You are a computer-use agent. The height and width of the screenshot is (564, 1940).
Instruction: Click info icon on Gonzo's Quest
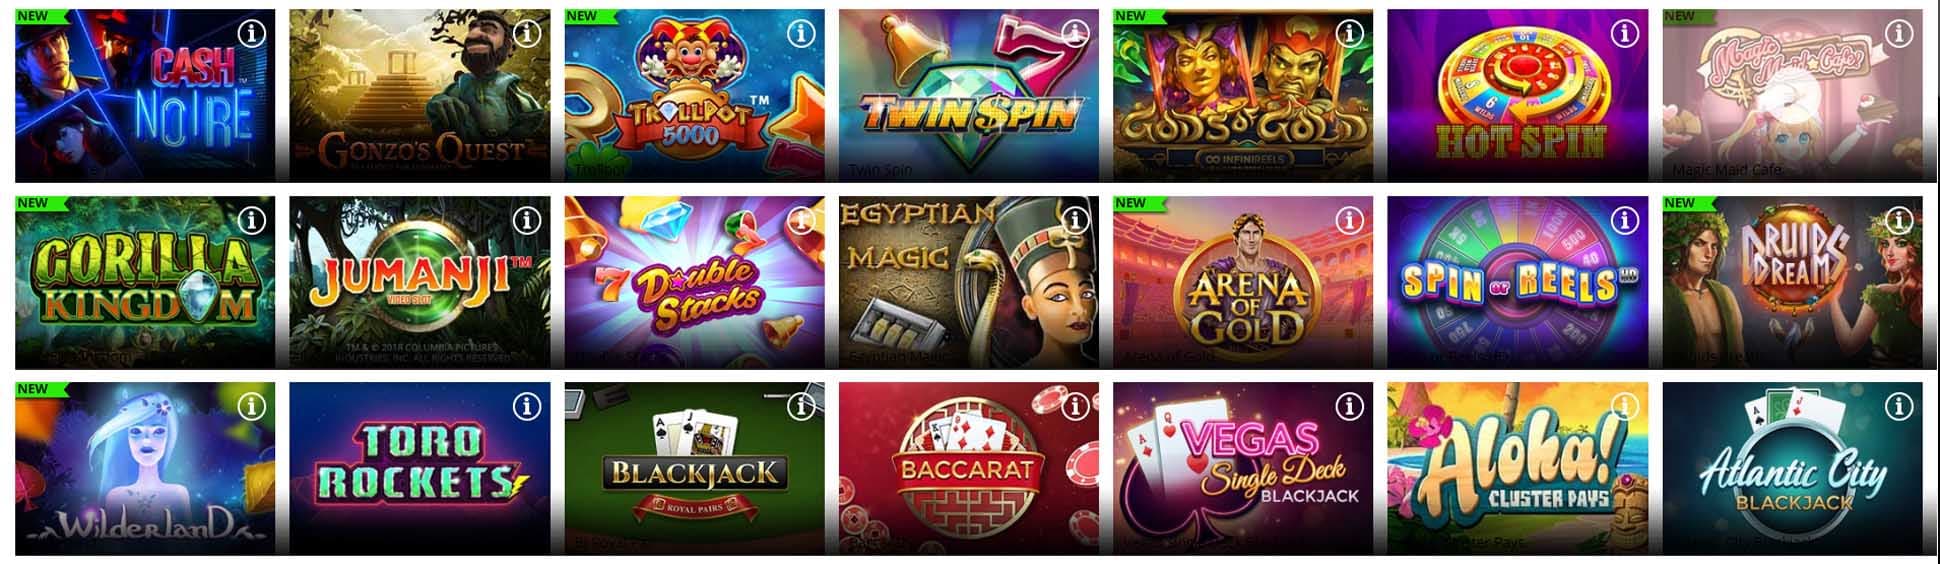(526, 33)
